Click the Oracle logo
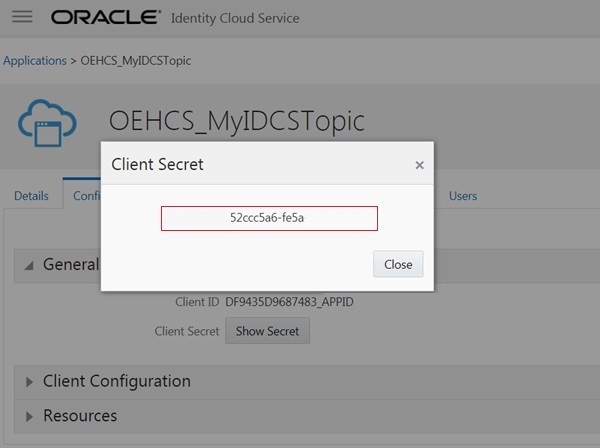 pyautogui.click(x=106, y=17)
